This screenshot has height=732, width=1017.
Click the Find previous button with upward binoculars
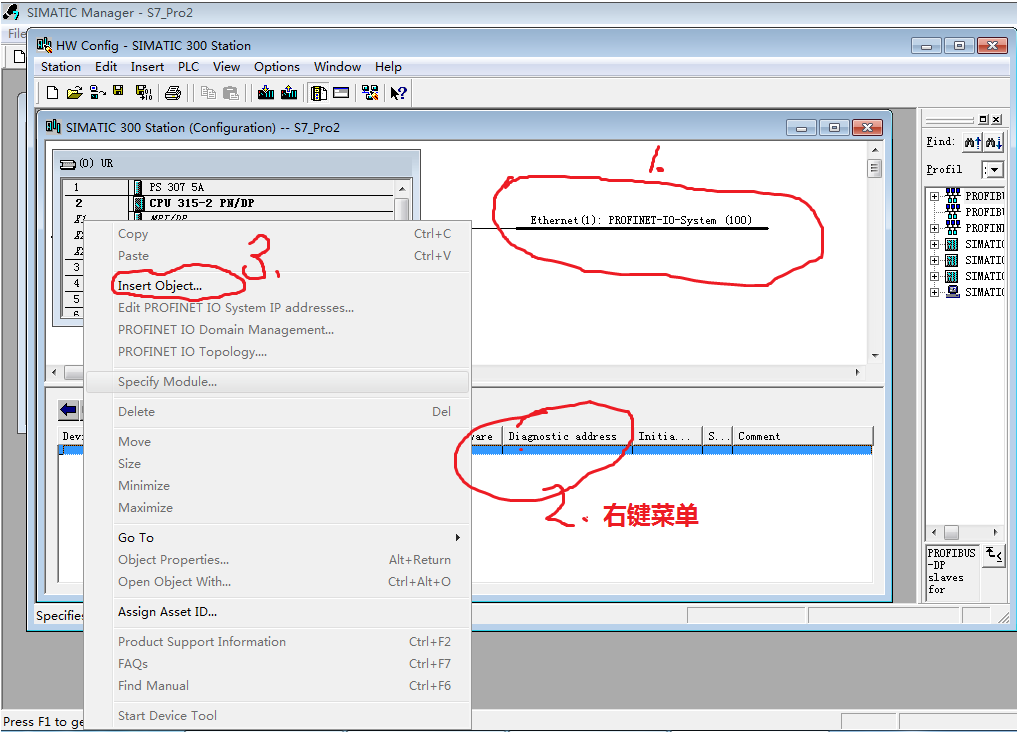(972, 141)
